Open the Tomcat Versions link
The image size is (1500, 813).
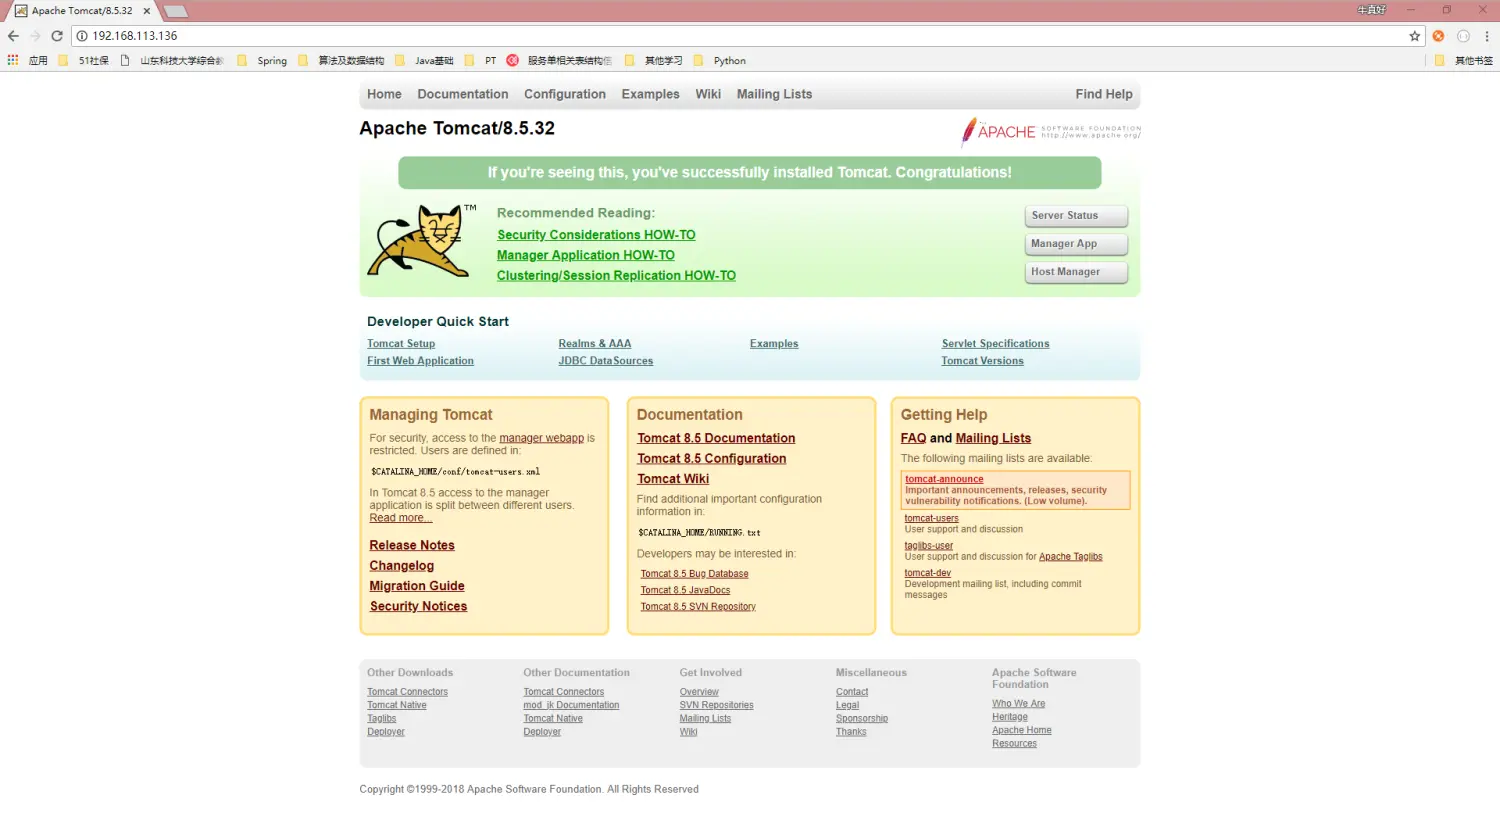(x=982, y=361)
